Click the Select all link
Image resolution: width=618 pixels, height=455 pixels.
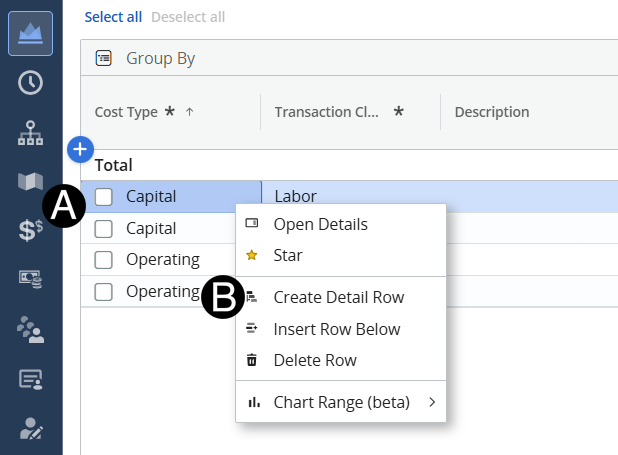pos(113,17)
